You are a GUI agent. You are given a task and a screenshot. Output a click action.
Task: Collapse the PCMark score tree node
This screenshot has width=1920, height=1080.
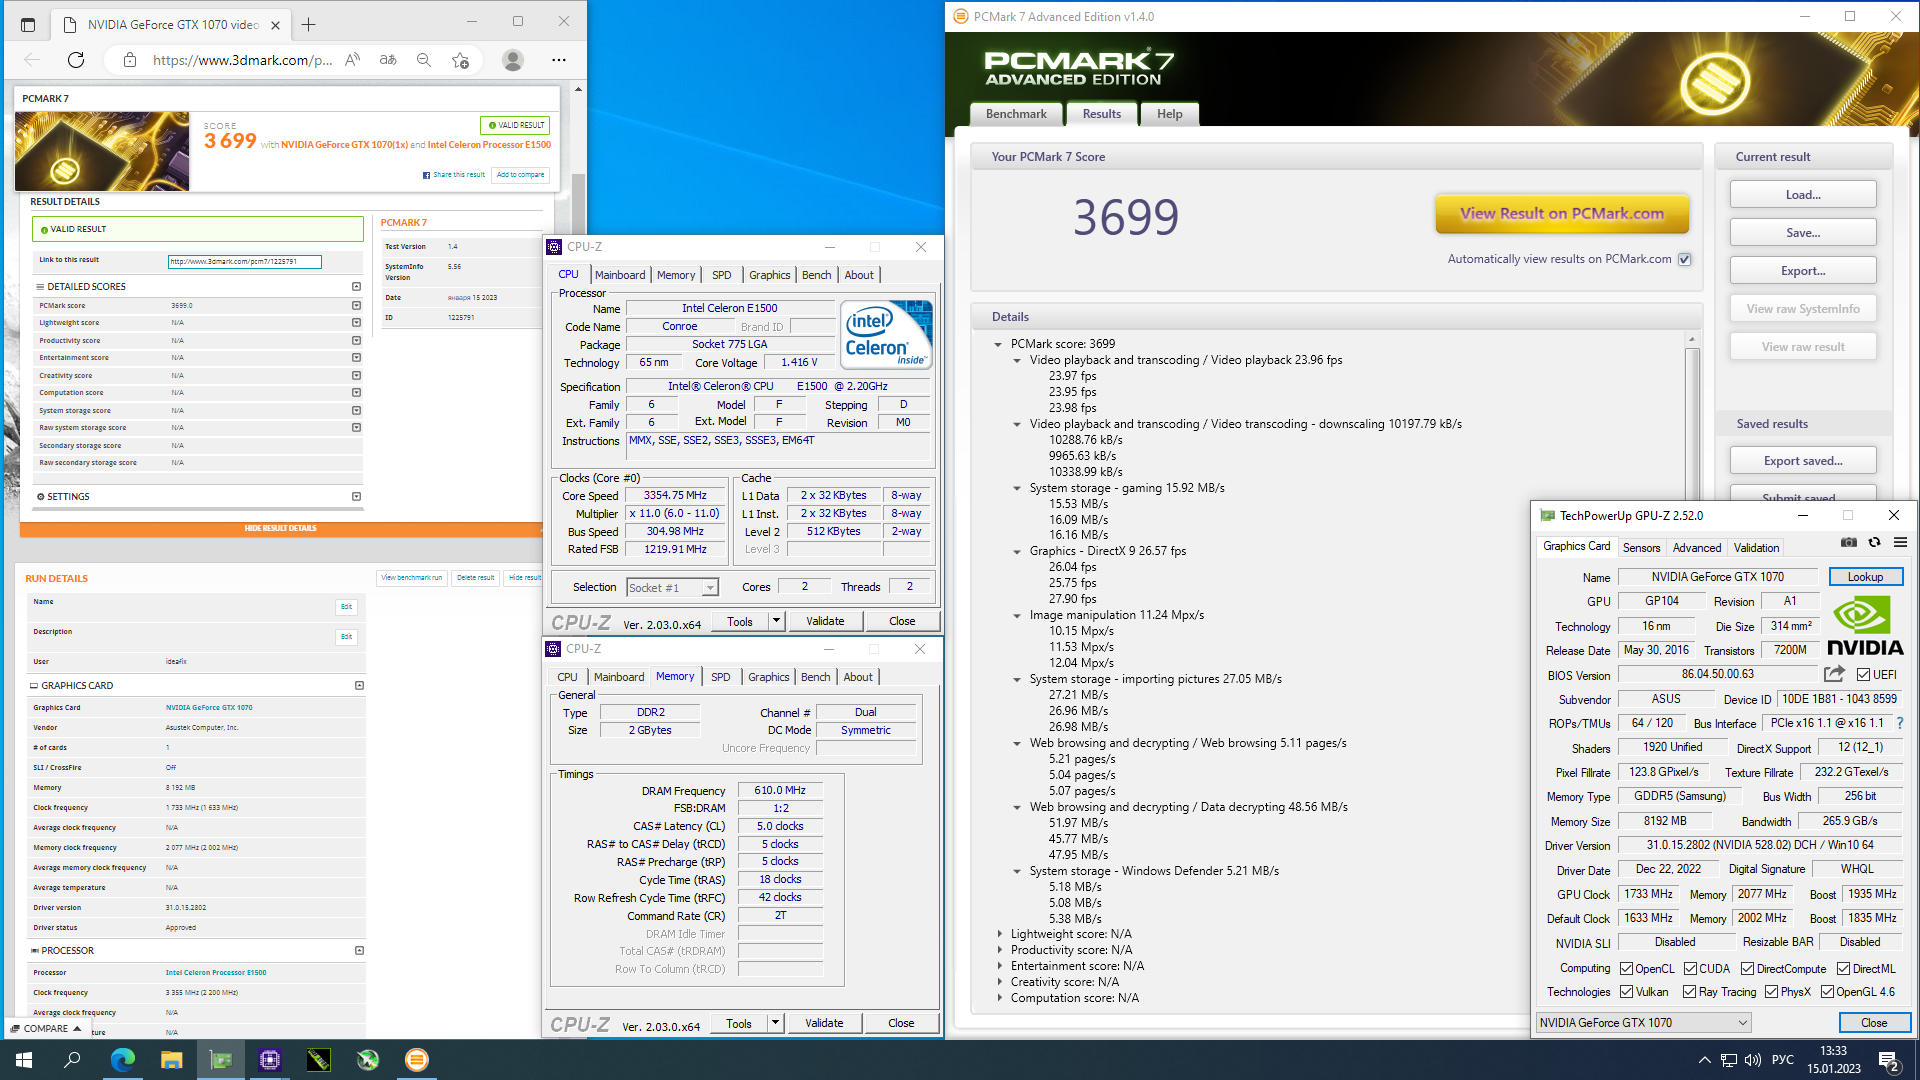click(x=998, y=344)
